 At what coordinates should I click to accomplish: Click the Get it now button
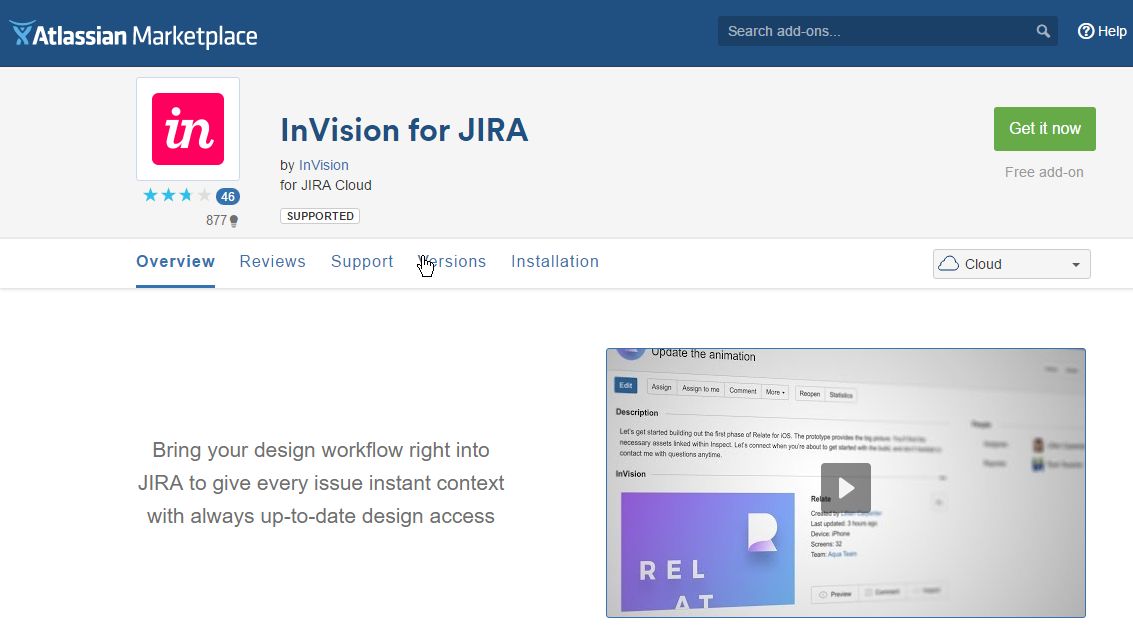pyautogui.click(x=1045, y=129)
